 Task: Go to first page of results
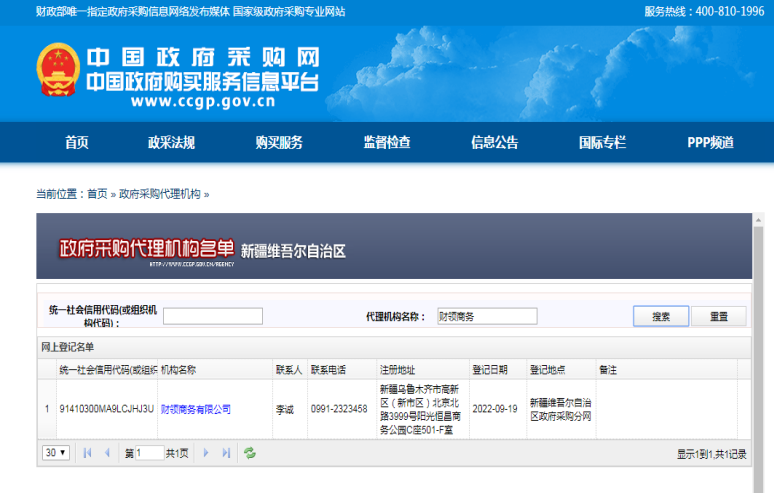[87, 453]
